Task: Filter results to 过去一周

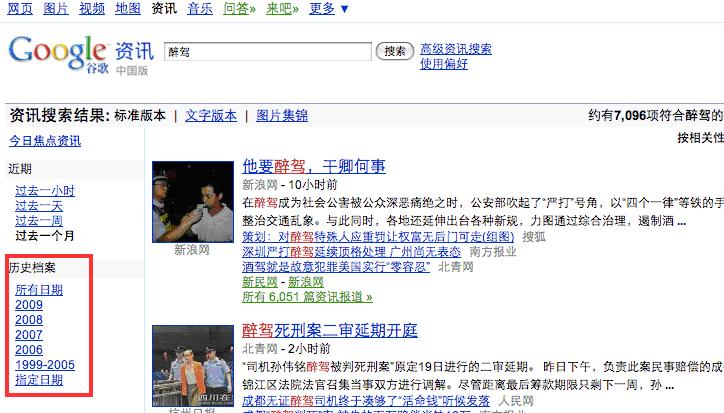Action: [x=39, y=220]
